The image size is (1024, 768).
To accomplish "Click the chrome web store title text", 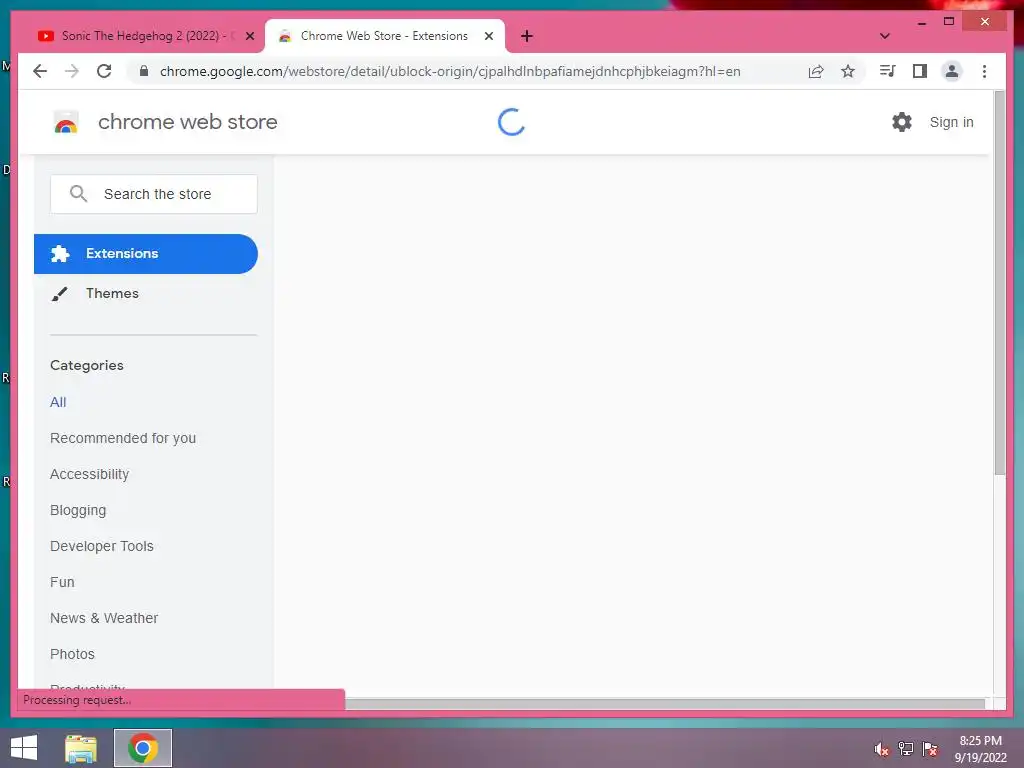I will (x=187, y=122).
